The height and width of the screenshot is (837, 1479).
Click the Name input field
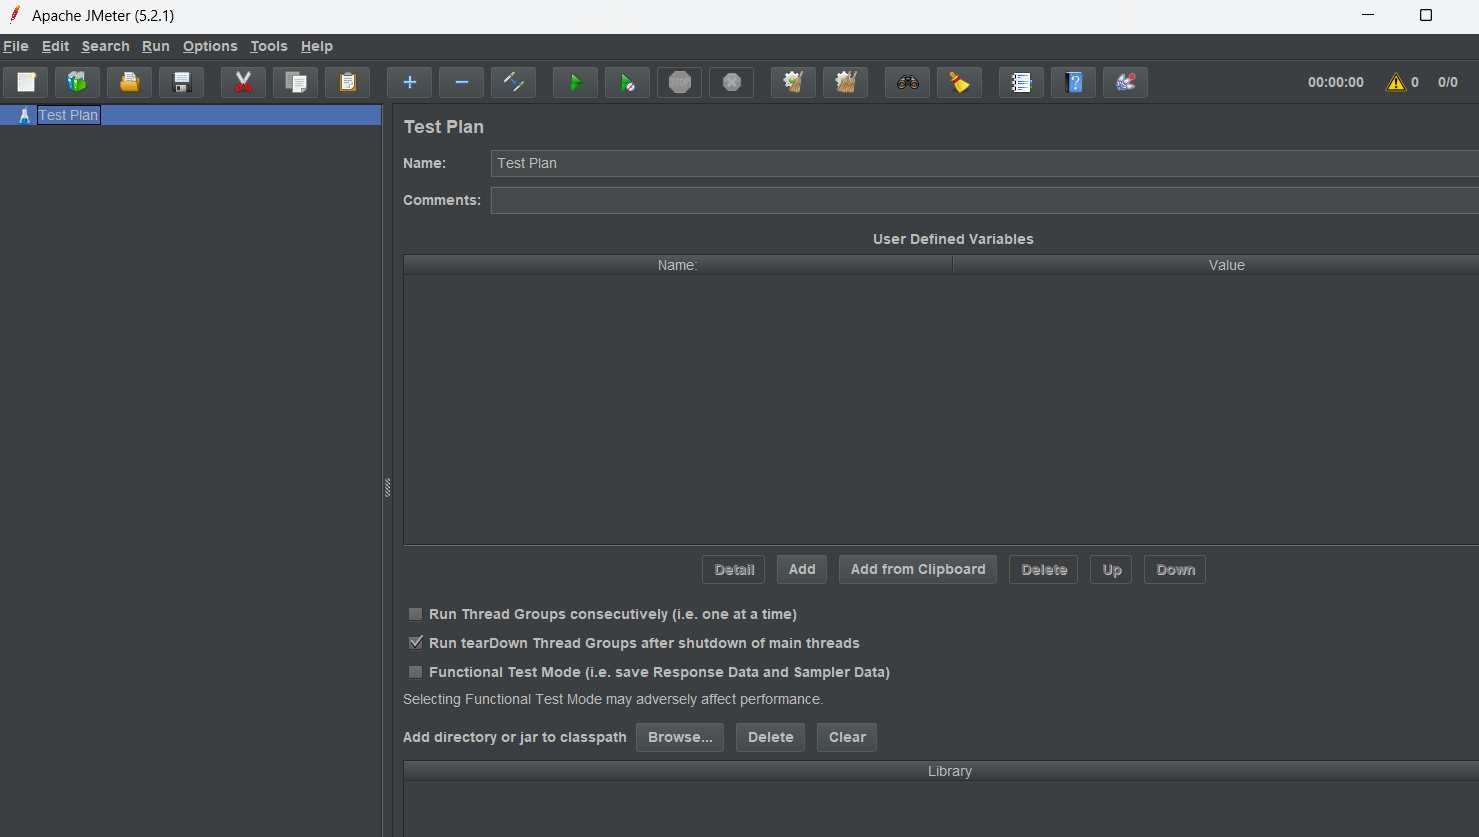(x=984, y=163)
